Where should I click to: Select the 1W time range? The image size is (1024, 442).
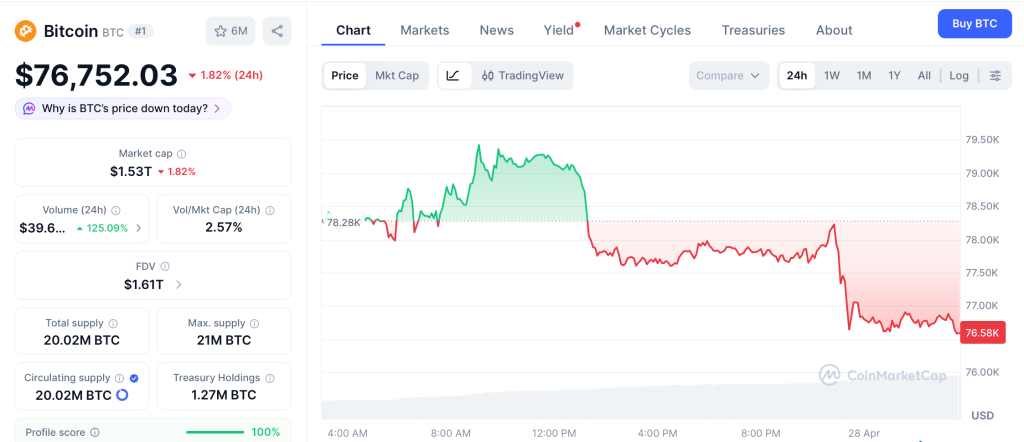tap(832, 75)
